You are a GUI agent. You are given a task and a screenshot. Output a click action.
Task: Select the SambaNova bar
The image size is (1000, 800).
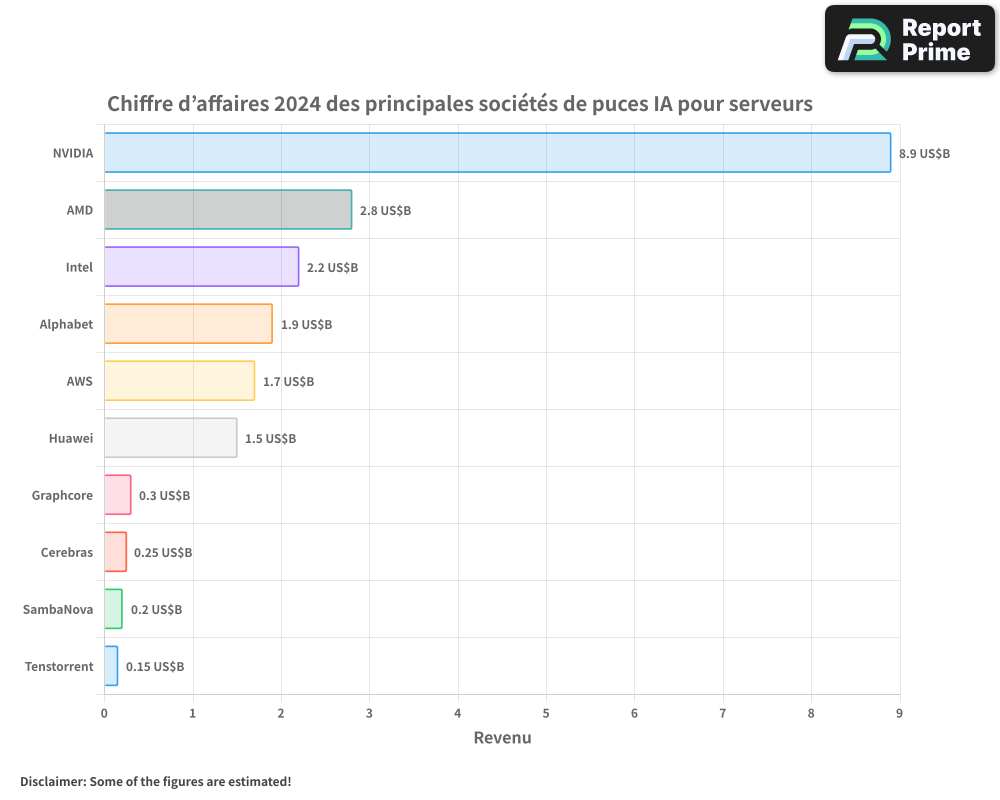coord(112,609)
